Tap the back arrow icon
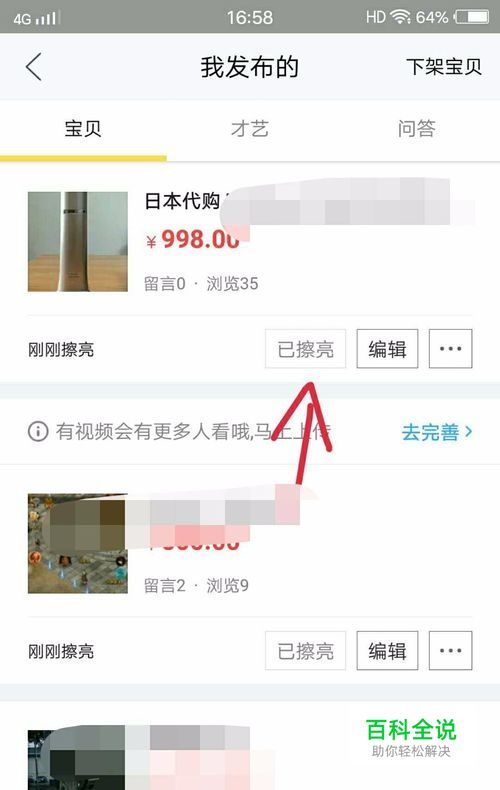Viewport: 500px width, 790px height. click(x=34, y=67)
